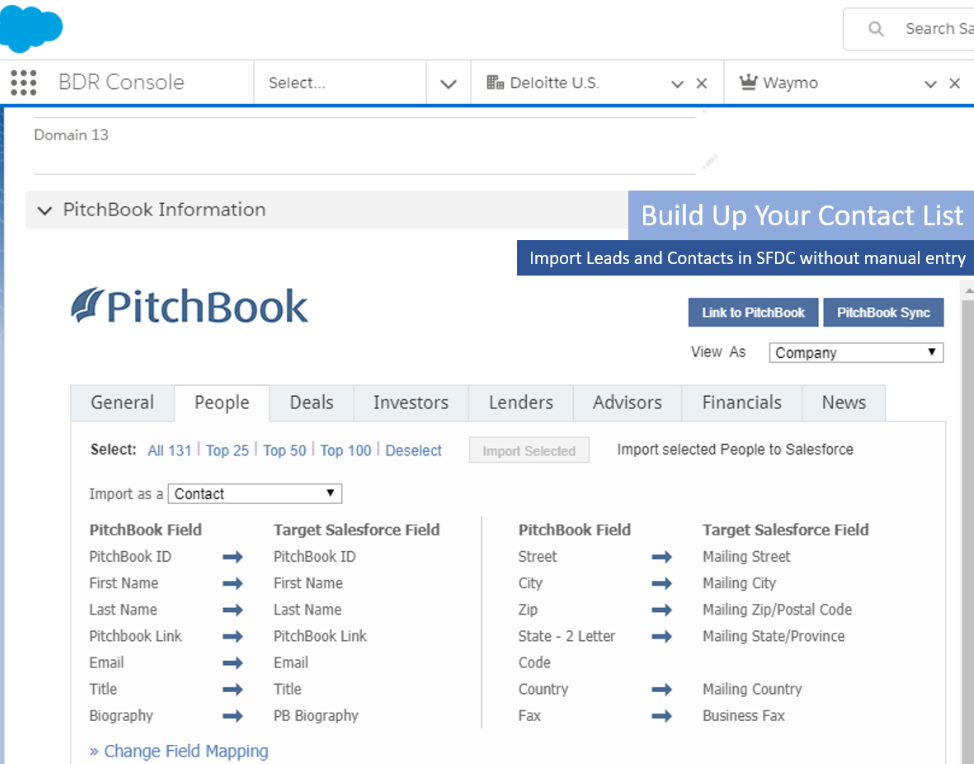
Task: Click the PitchBook Sync button
Action: click(884, 312)
